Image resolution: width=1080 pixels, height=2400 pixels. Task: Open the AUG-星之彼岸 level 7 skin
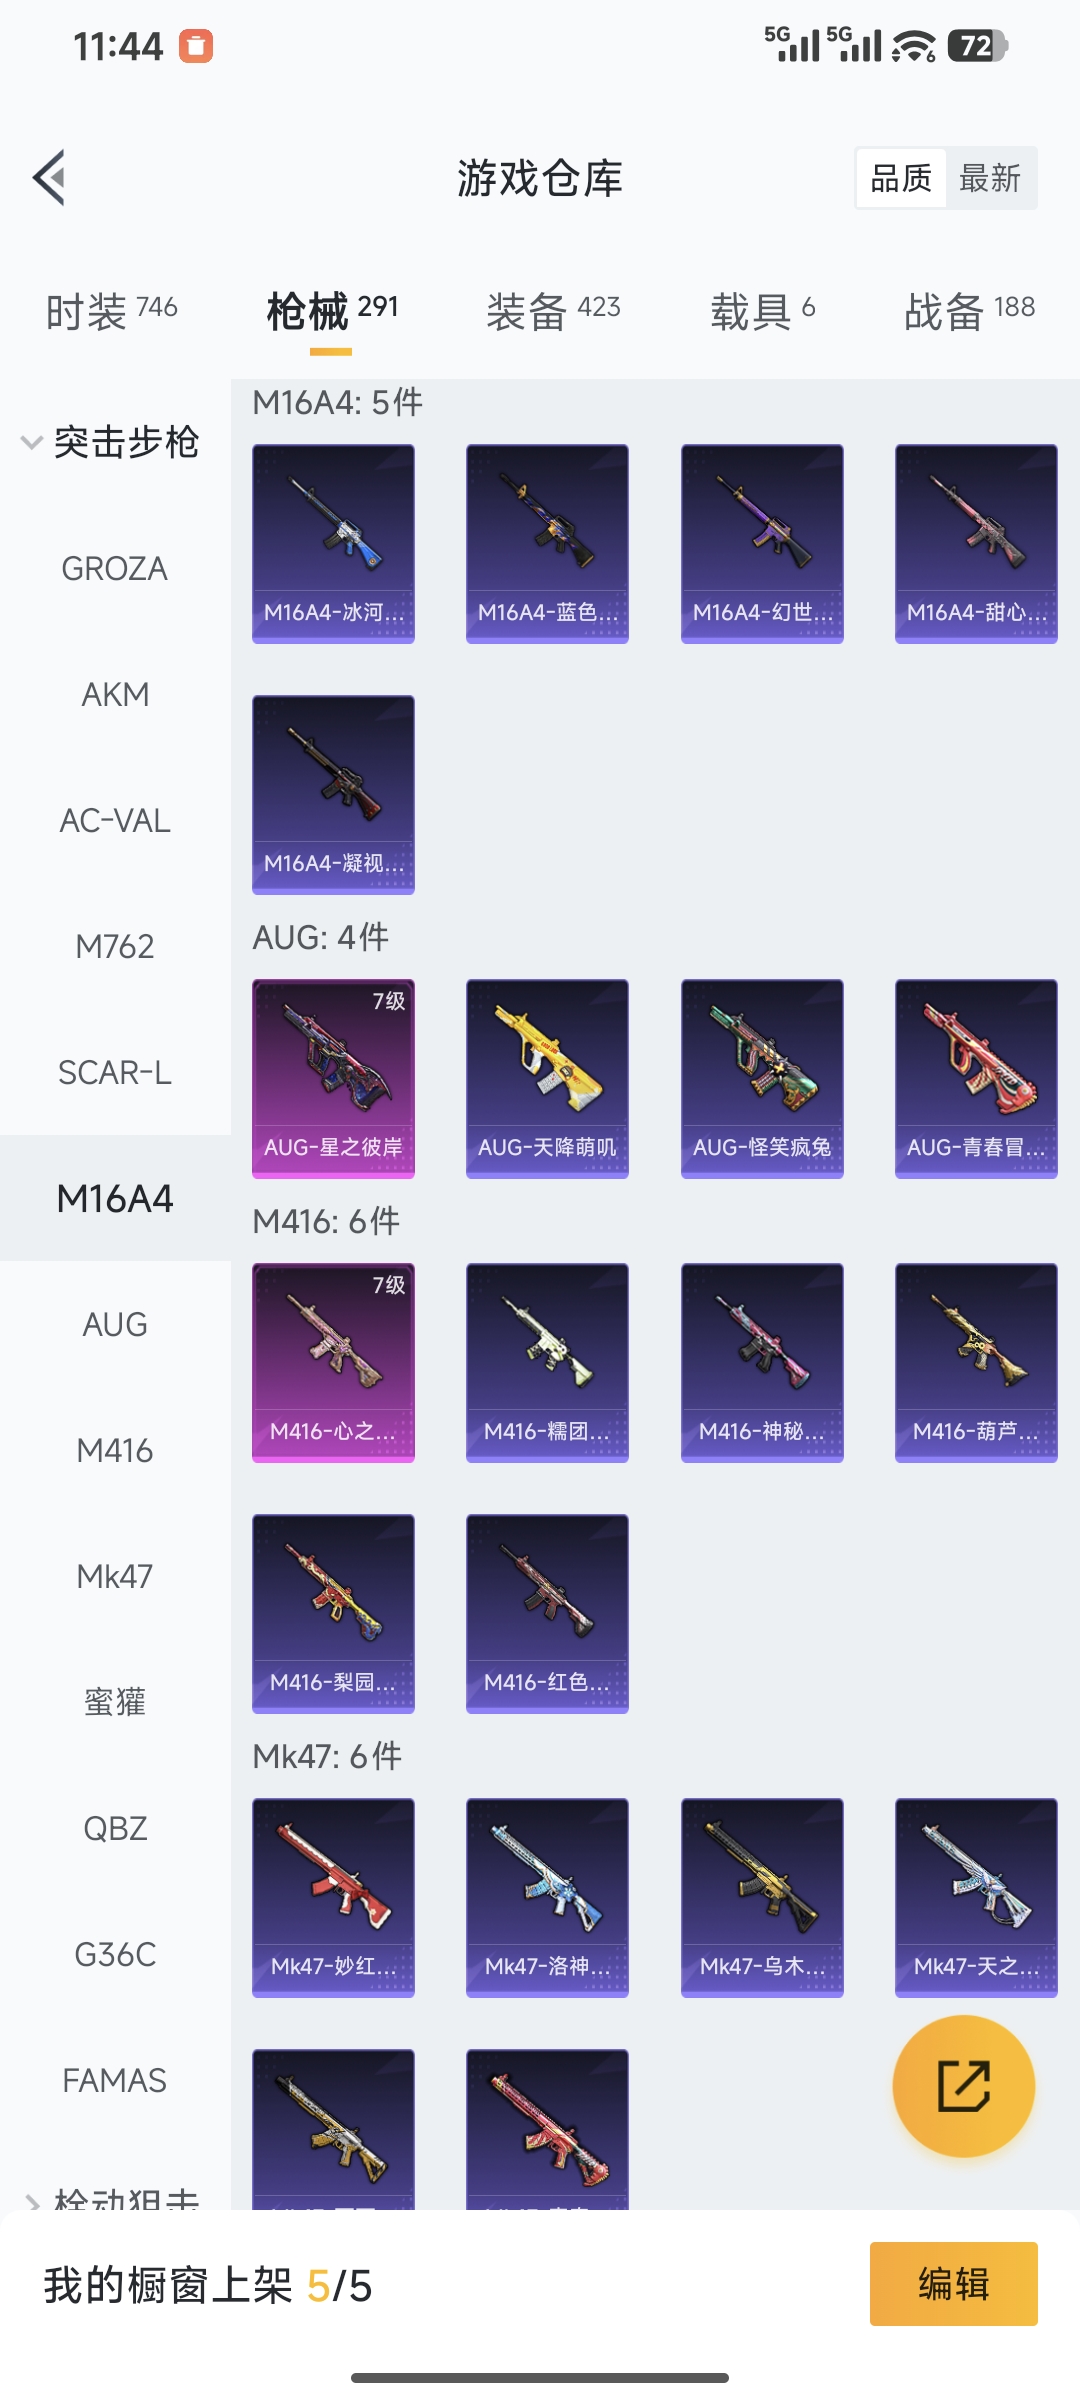333,1078
